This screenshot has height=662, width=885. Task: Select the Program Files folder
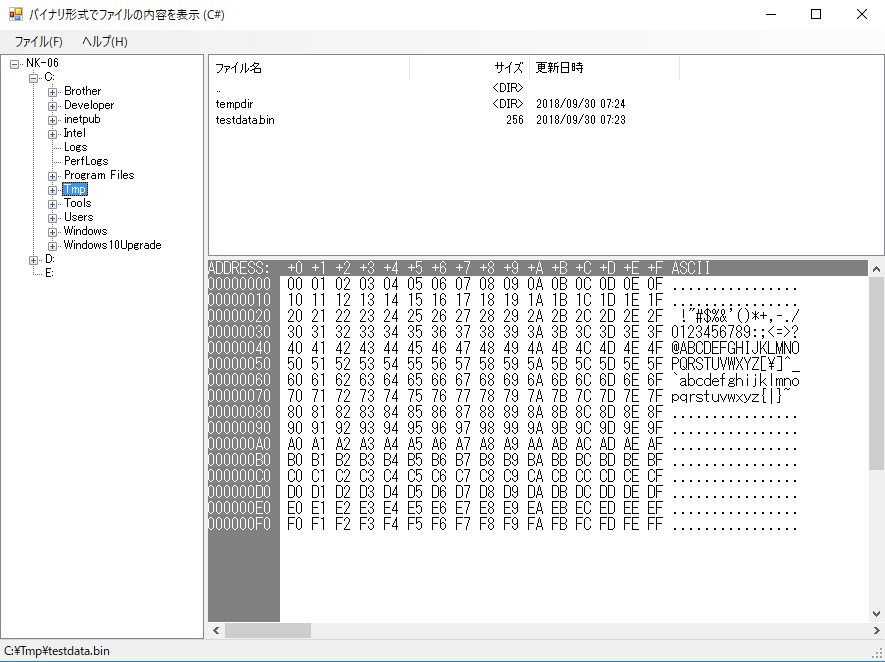pyautogui.click(x=99, y=175)
